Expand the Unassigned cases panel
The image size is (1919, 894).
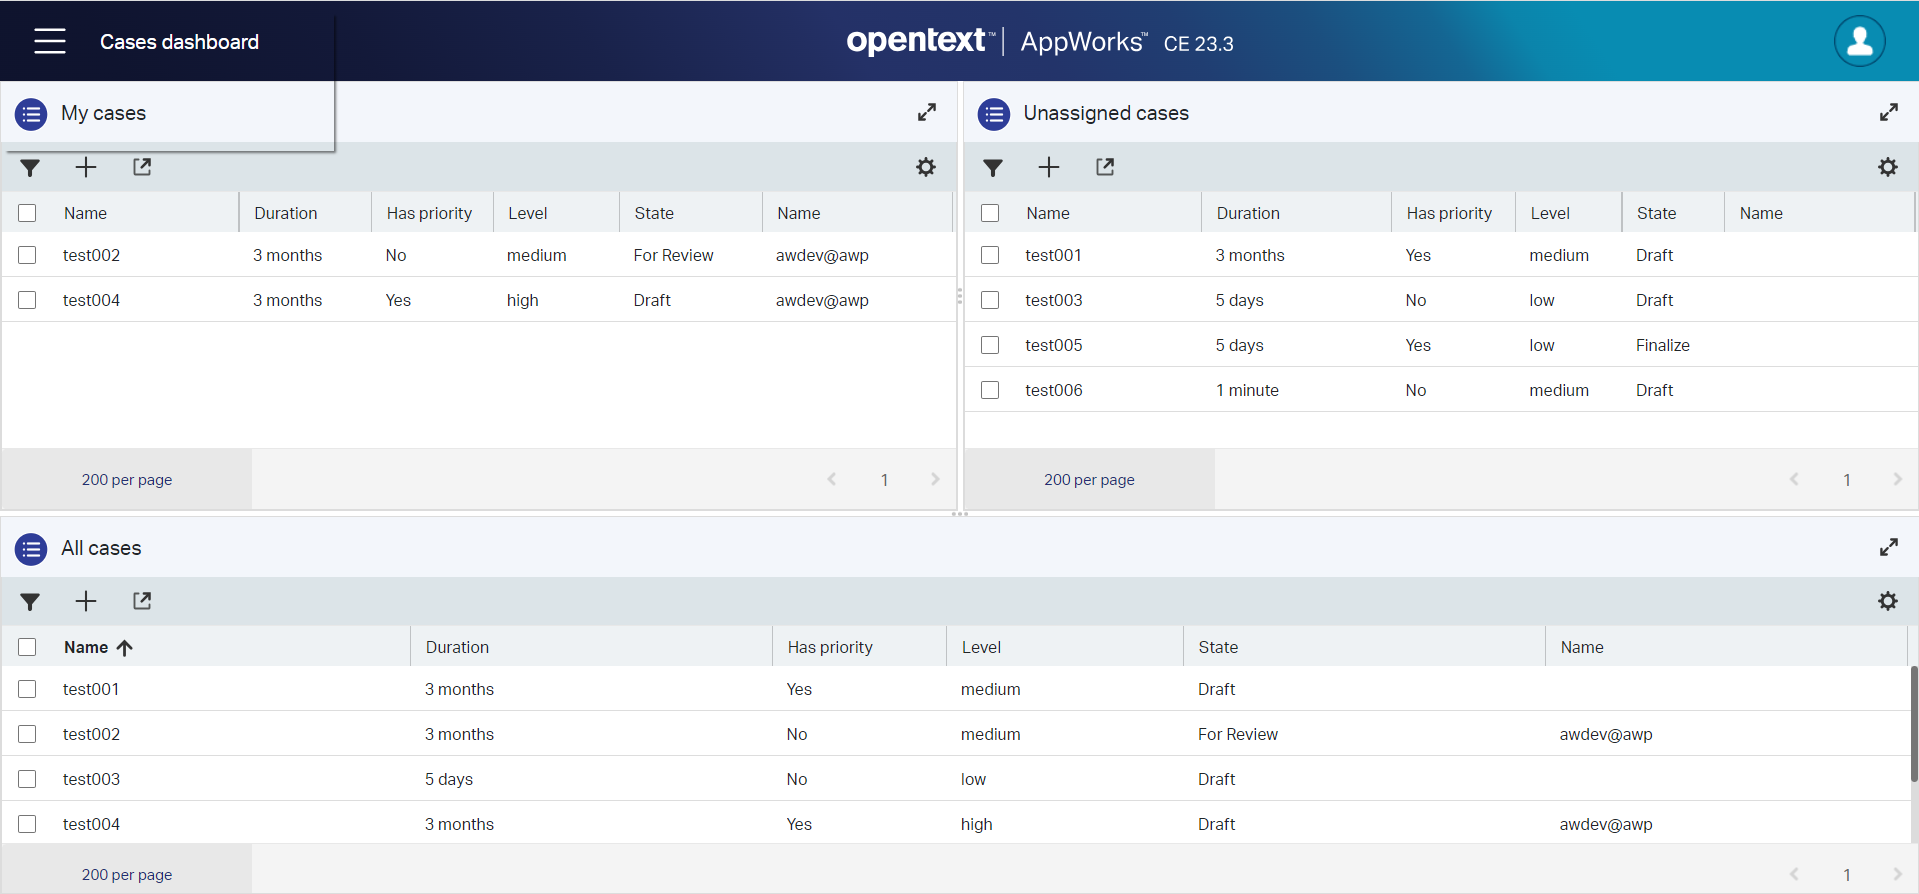pos(1888,112)
